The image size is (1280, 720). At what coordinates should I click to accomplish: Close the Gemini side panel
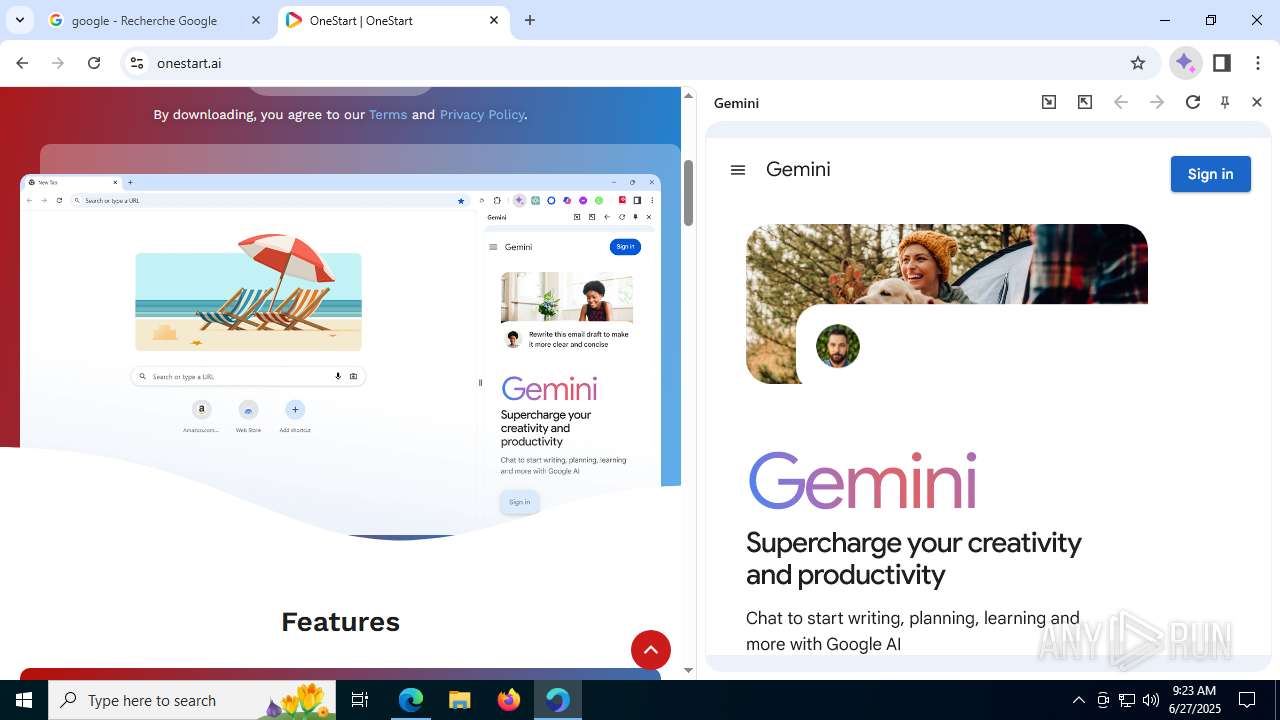pyautogui.click(x=1257, y=102)
